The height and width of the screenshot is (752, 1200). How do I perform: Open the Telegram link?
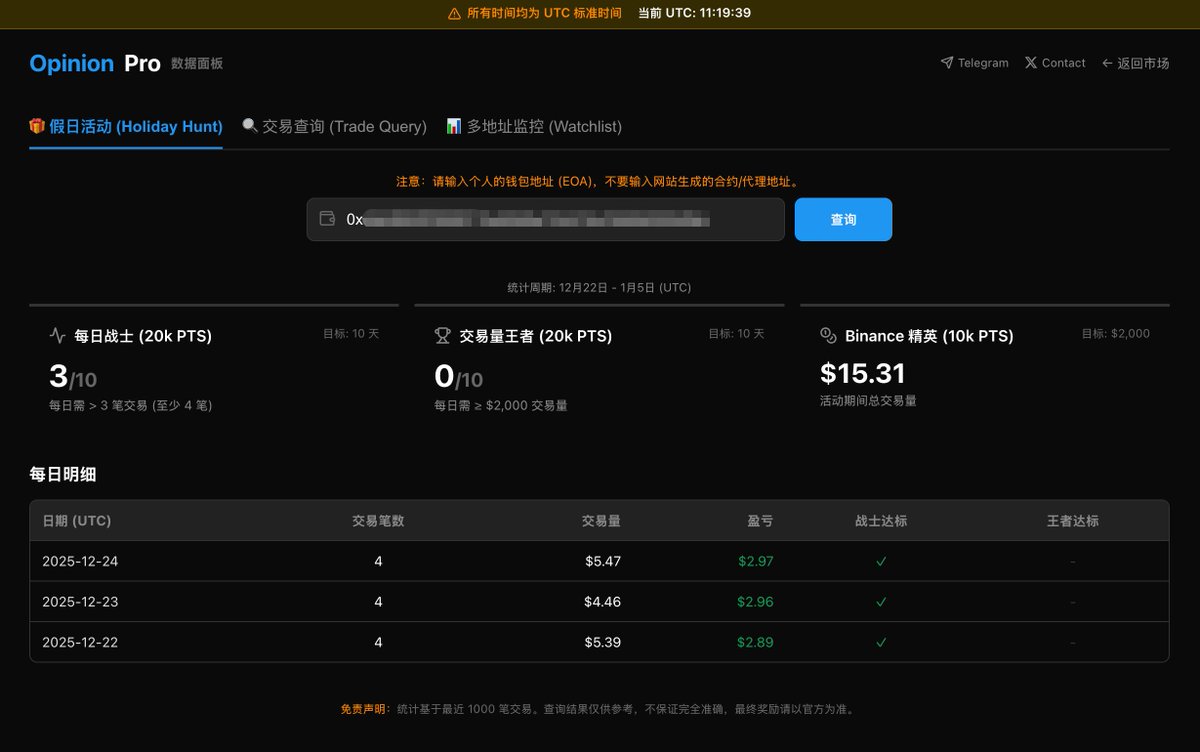point(975,63)
